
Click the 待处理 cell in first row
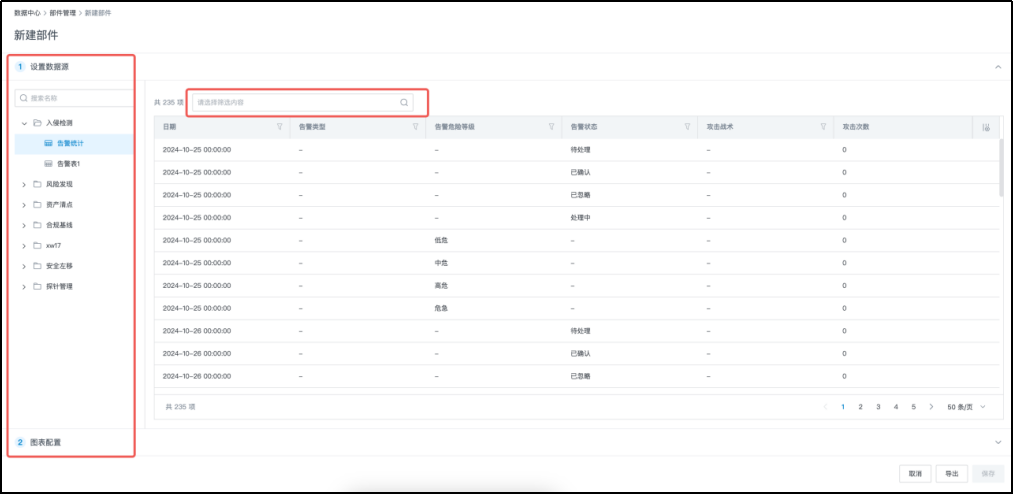(x=581, y=150)
